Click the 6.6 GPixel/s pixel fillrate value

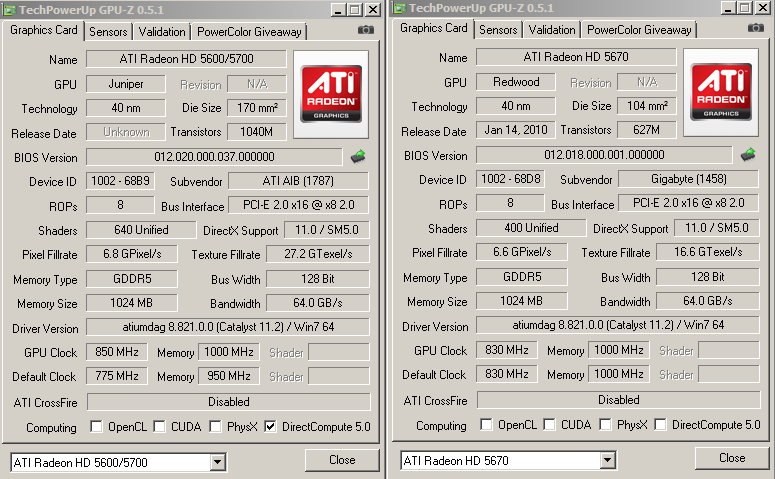(x=522, y=252)
